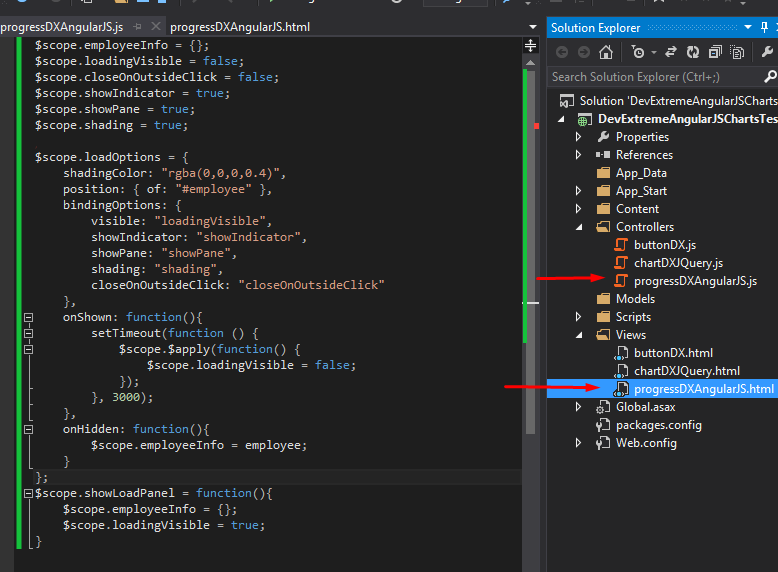
Task: Open the Pending Changes Filter clock icon
Action: [638, 52]
